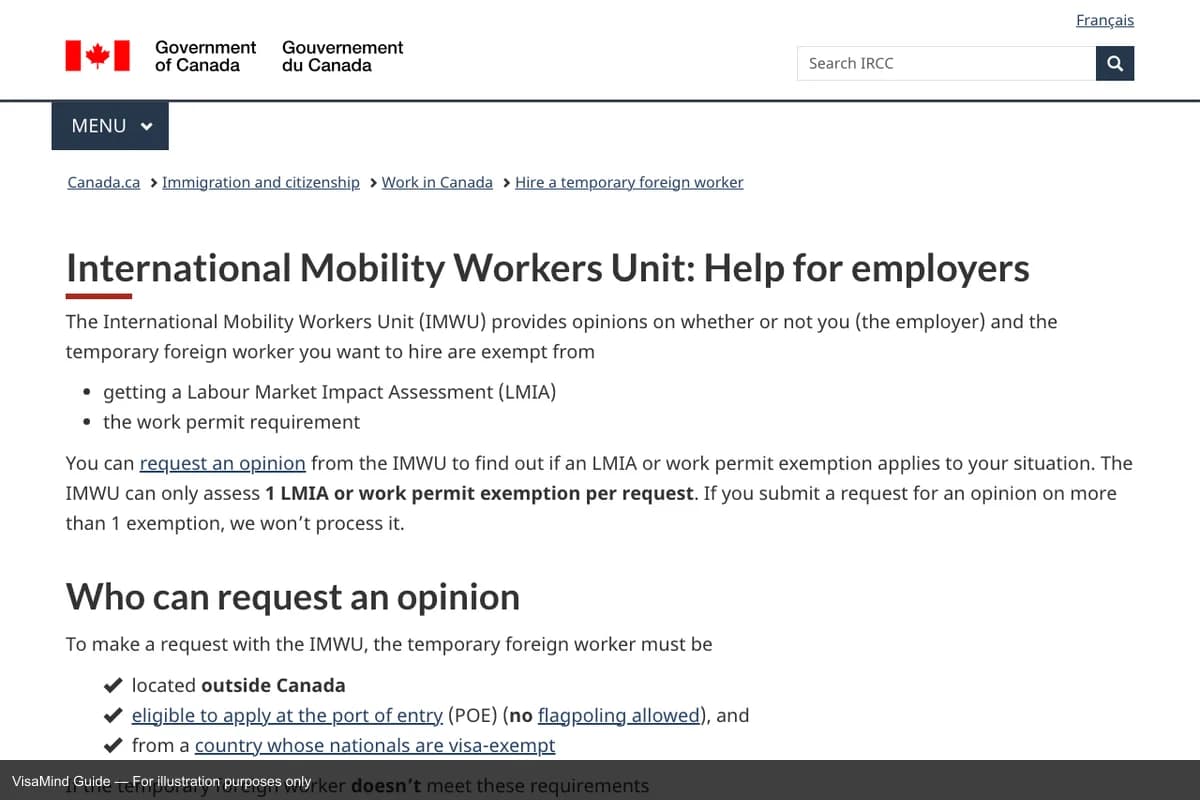Image resolution: width=1200 pixels, height=800 pixels.
Task: Click checkmark beside visa-exempt country item
Action: click(113, 746)
